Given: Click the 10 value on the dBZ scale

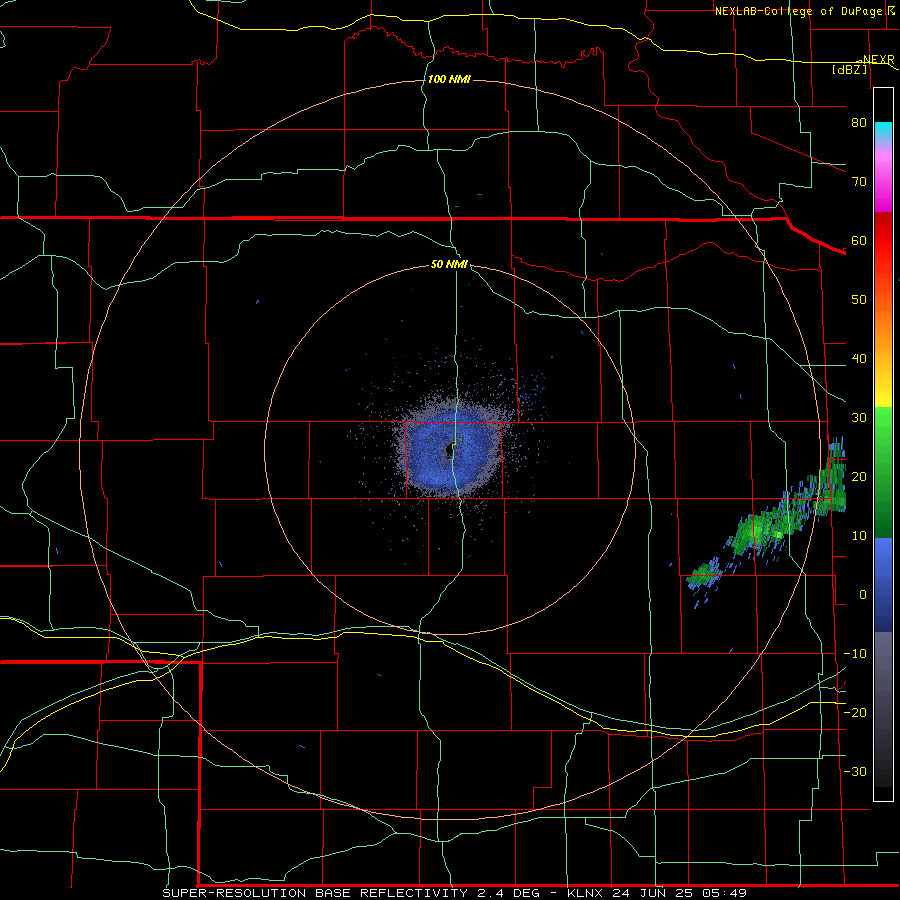Looking at the screenshot, I should 859,536.
